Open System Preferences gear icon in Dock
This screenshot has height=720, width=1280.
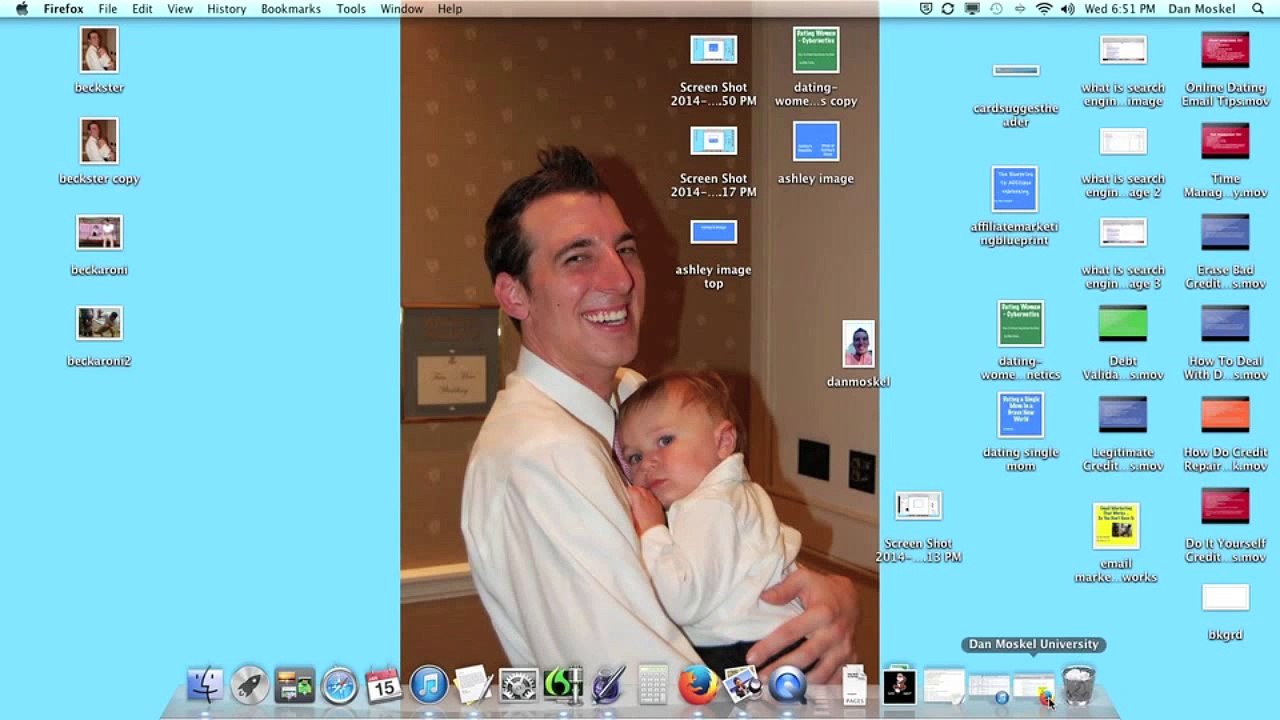coord(518,685)
